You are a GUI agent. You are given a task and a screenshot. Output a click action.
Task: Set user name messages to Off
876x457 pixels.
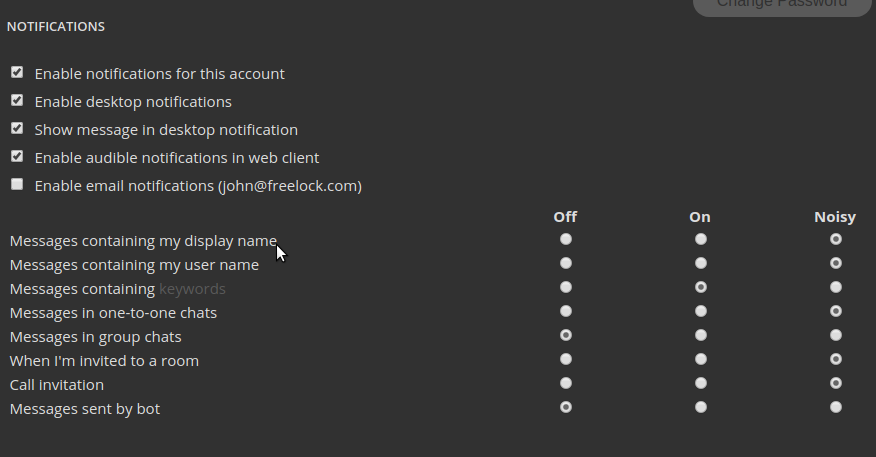click(x=566, y=264)
